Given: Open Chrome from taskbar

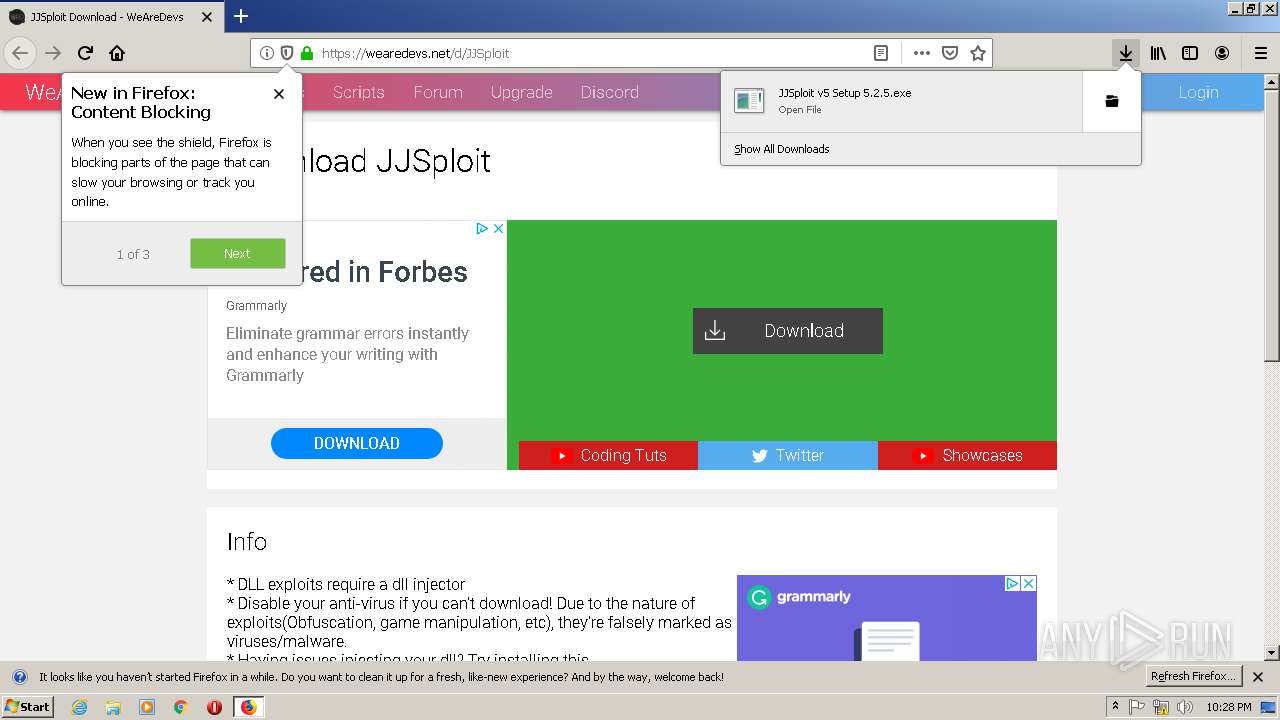Looking at the screenshot, I should 181,707.
